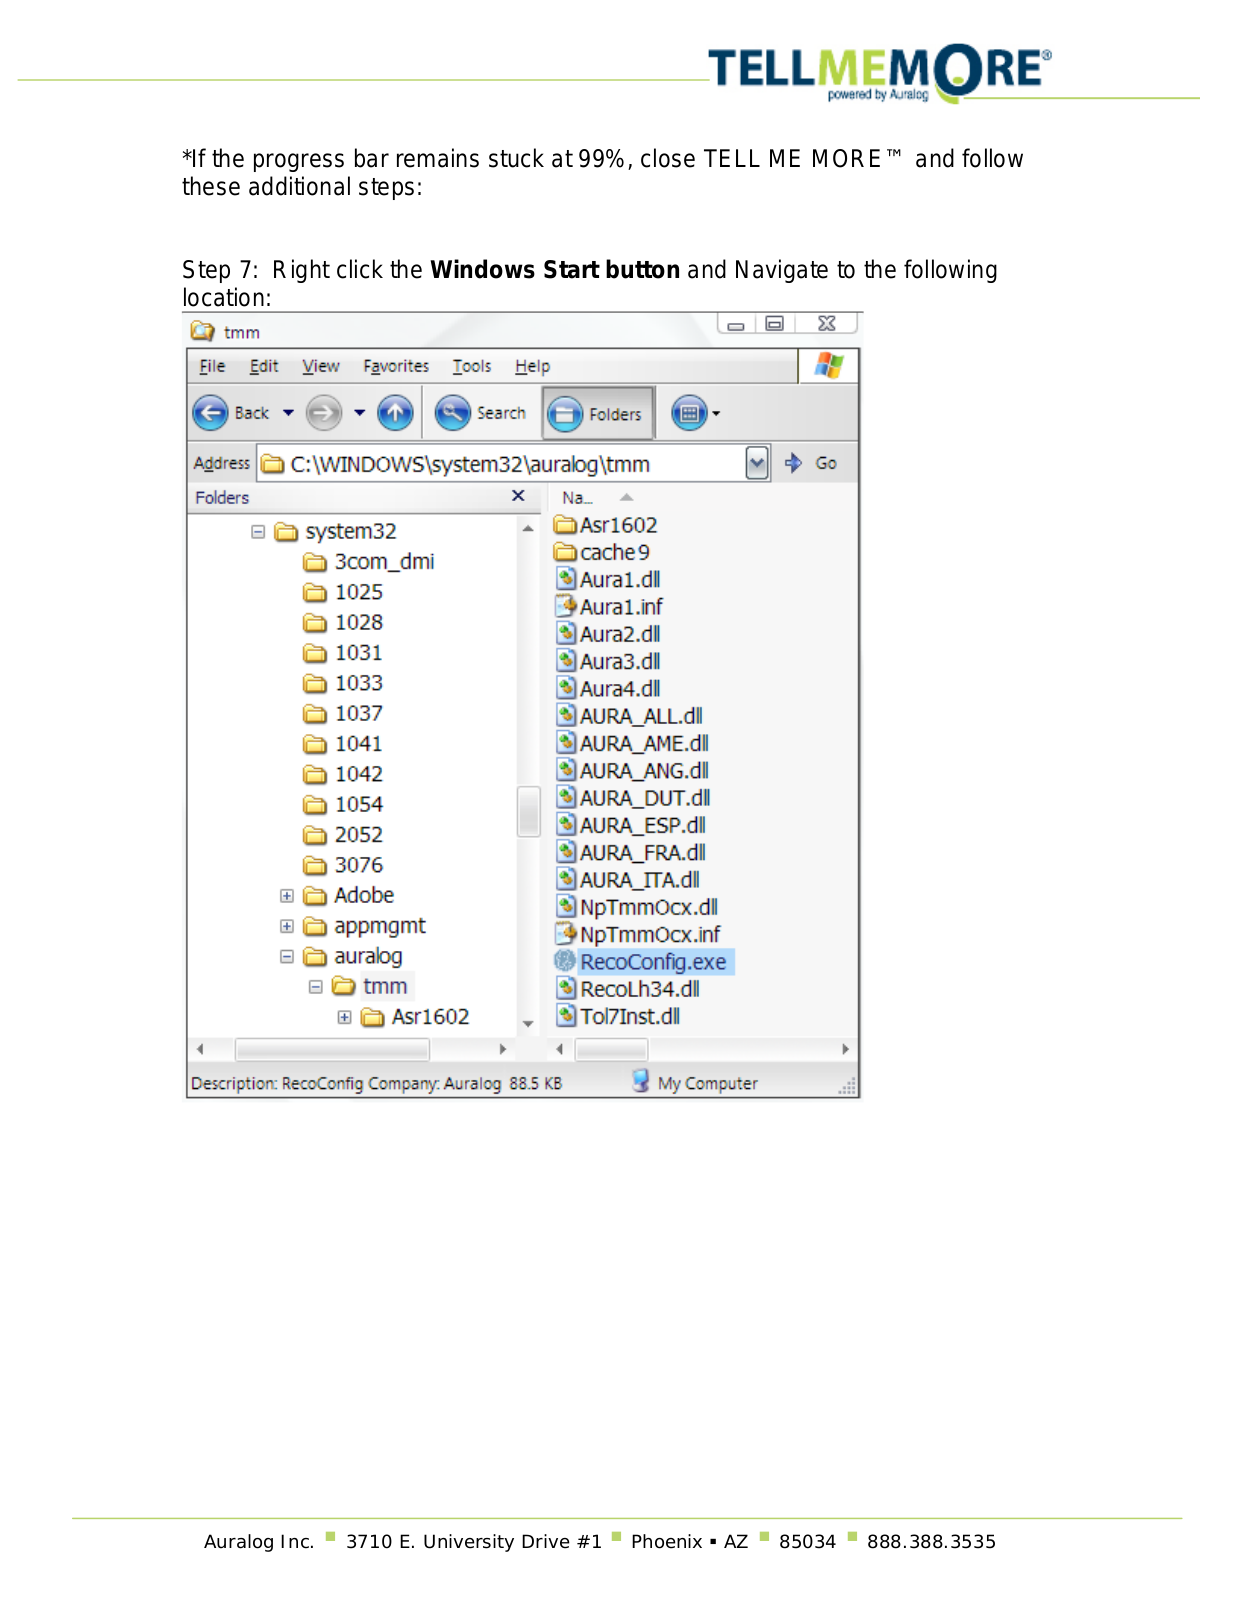
Task: Select the 1033 folder in tree
Action: coord(344,683)
